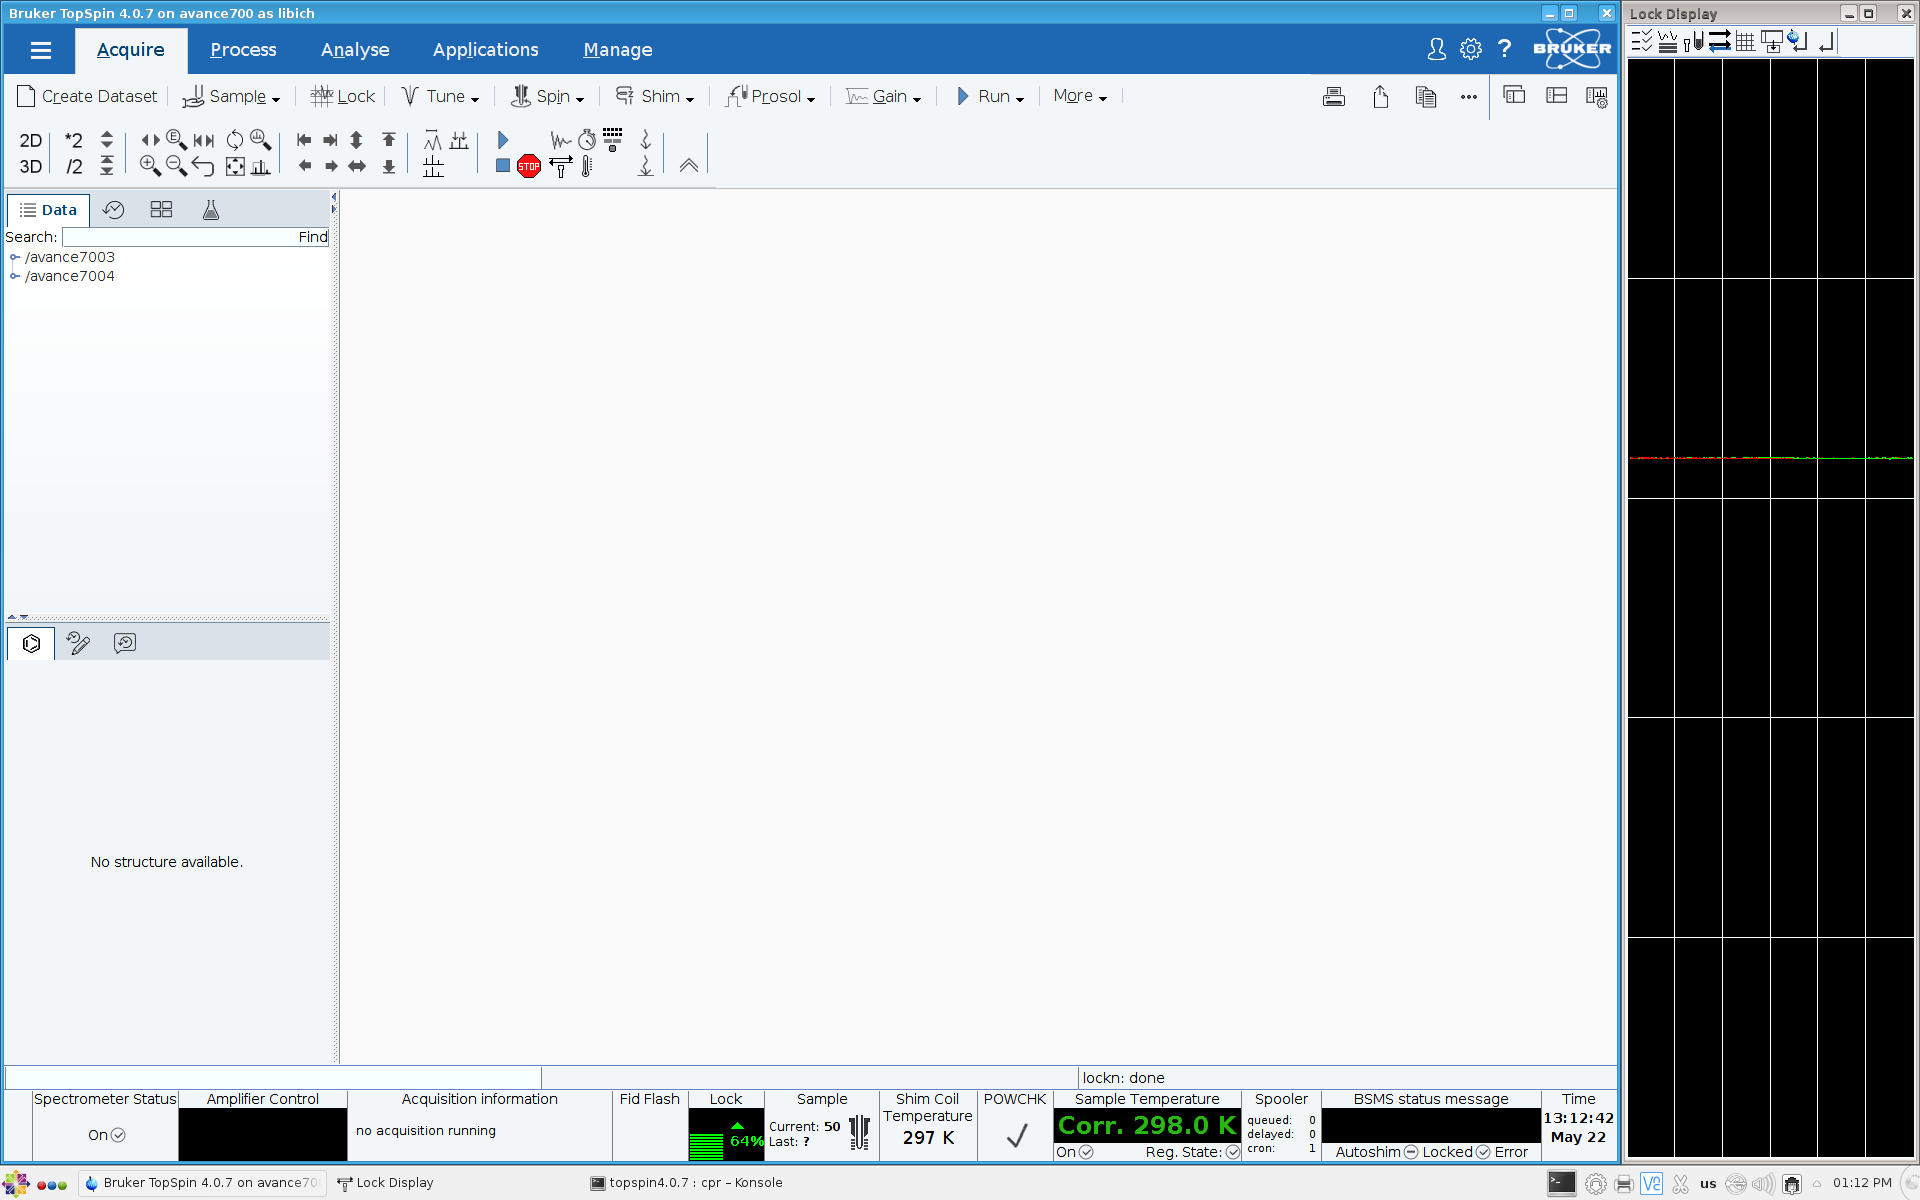Screen dimensions: 1920x1200
Task: Click the Lock button
Action: pos(343,97)
